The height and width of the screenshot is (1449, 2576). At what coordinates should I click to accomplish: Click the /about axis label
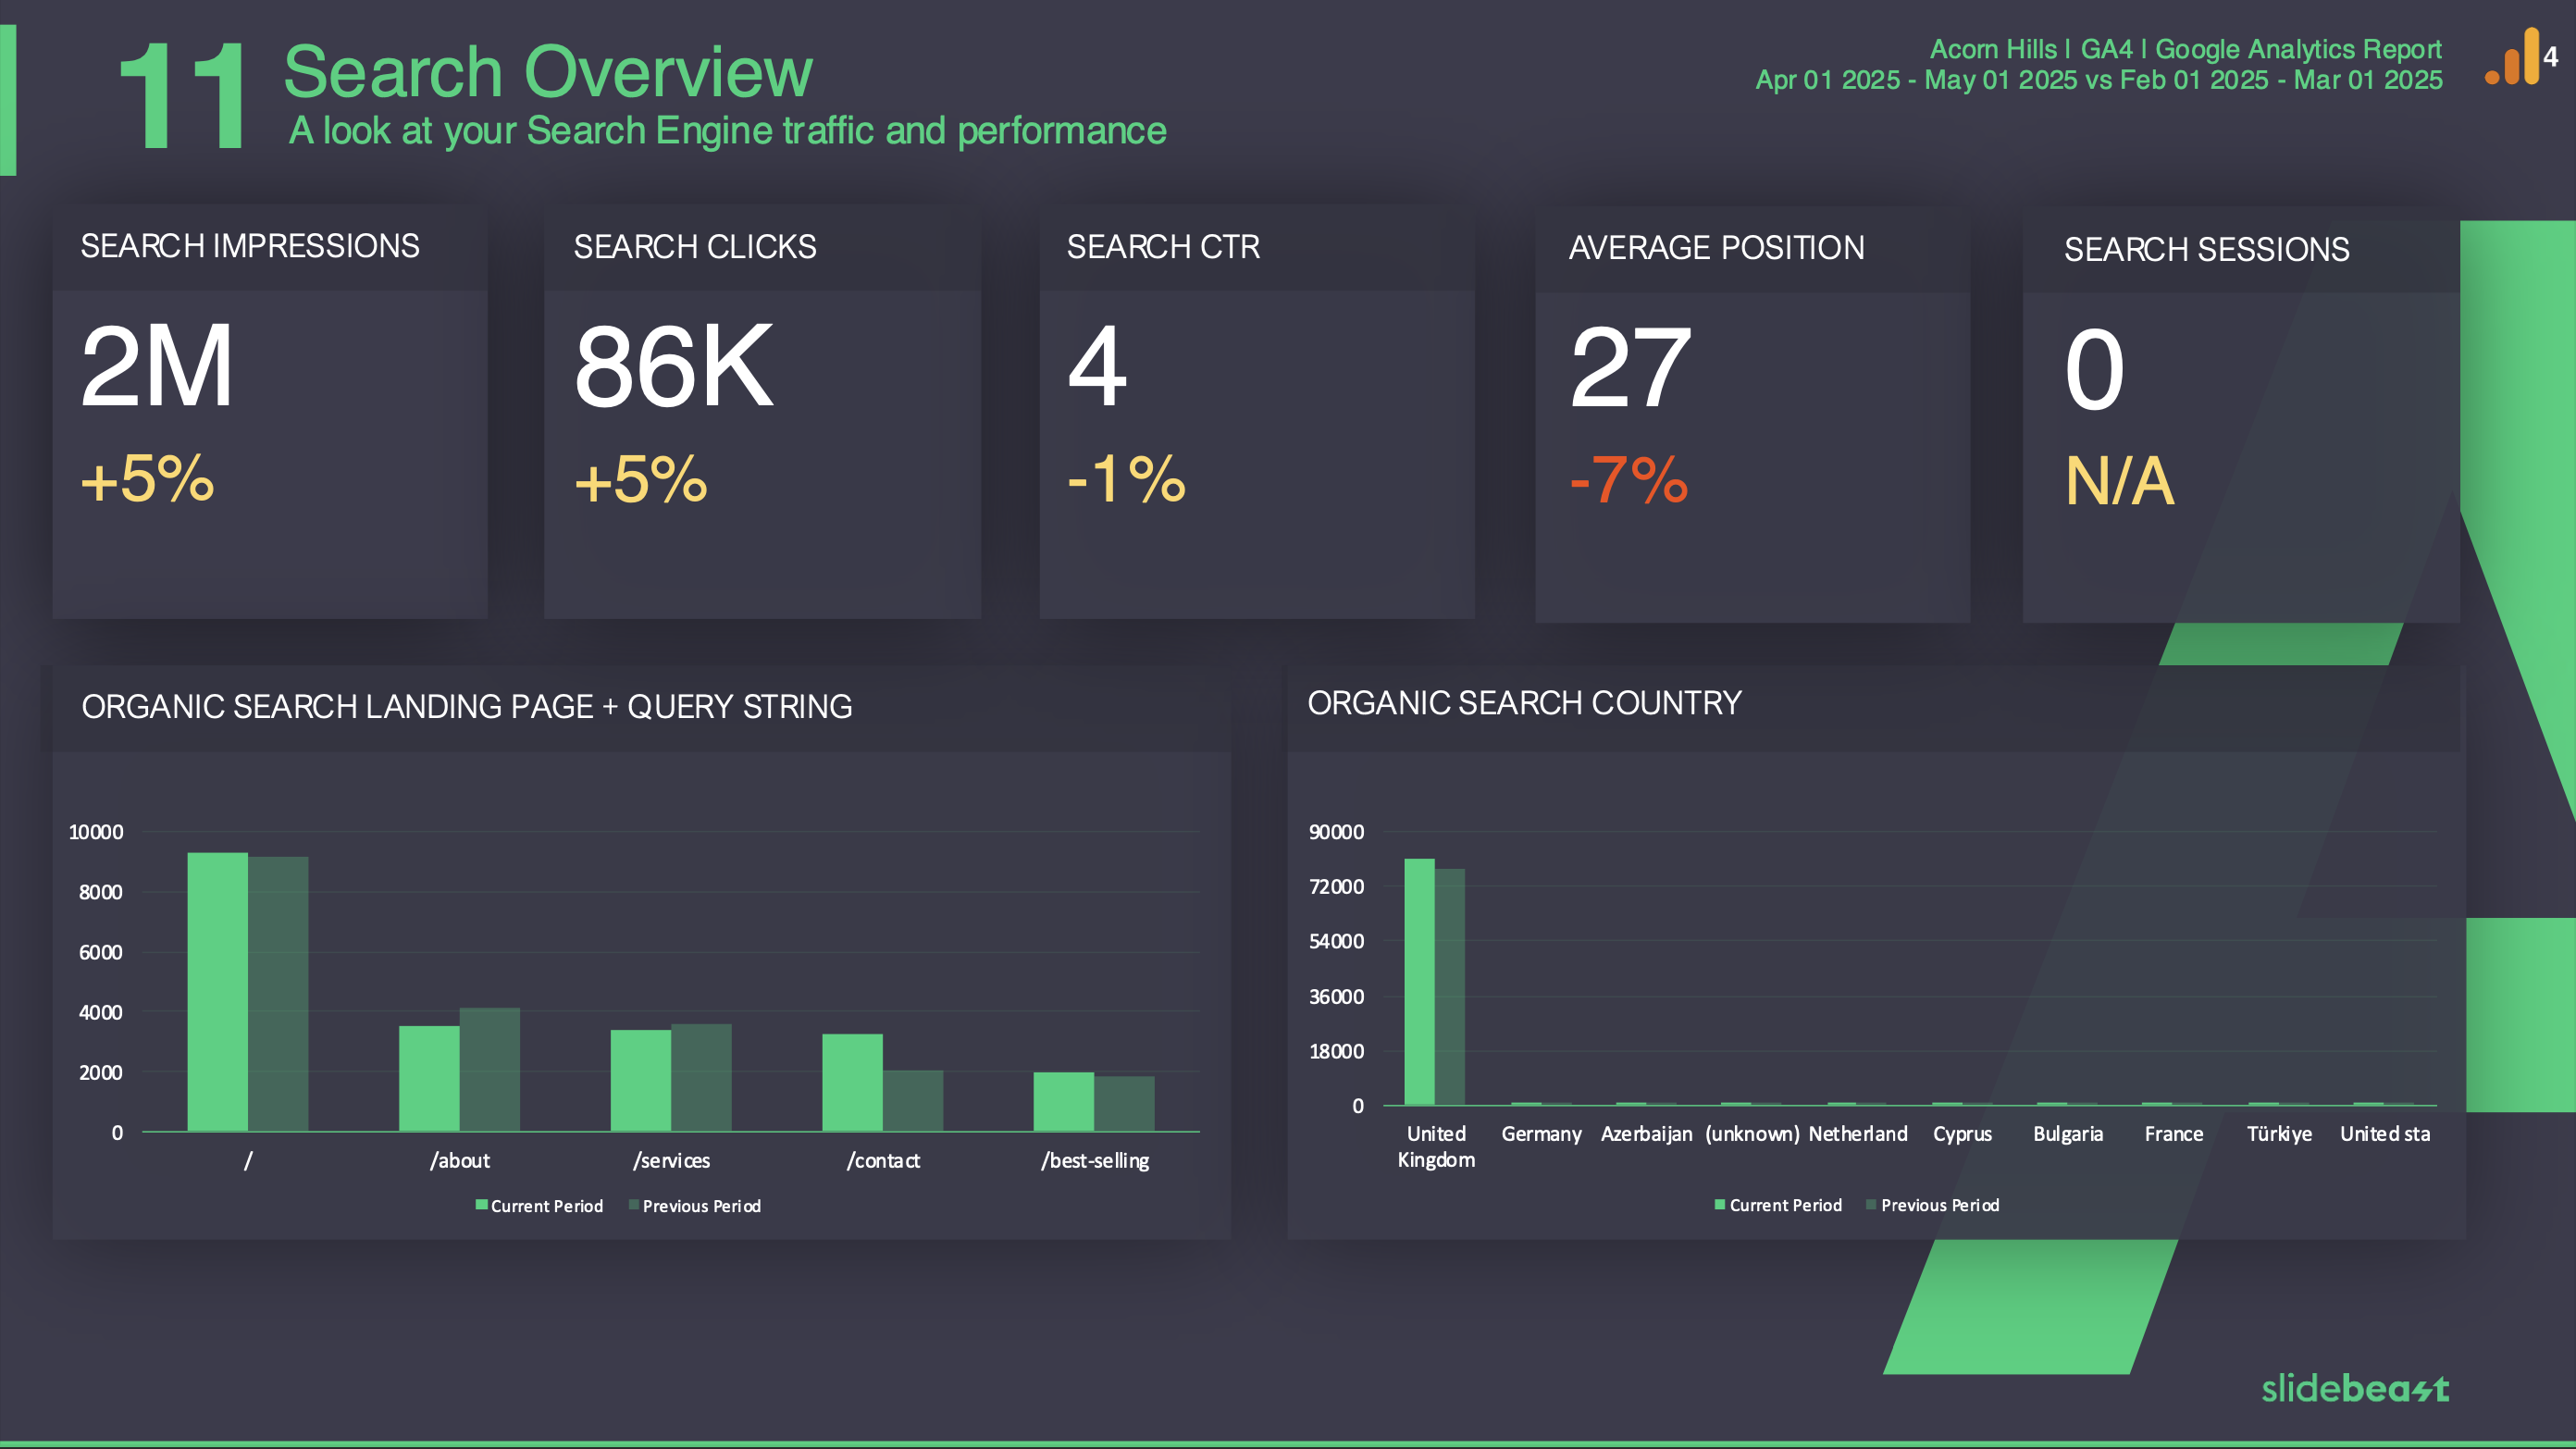click(x=460, y=1161)
